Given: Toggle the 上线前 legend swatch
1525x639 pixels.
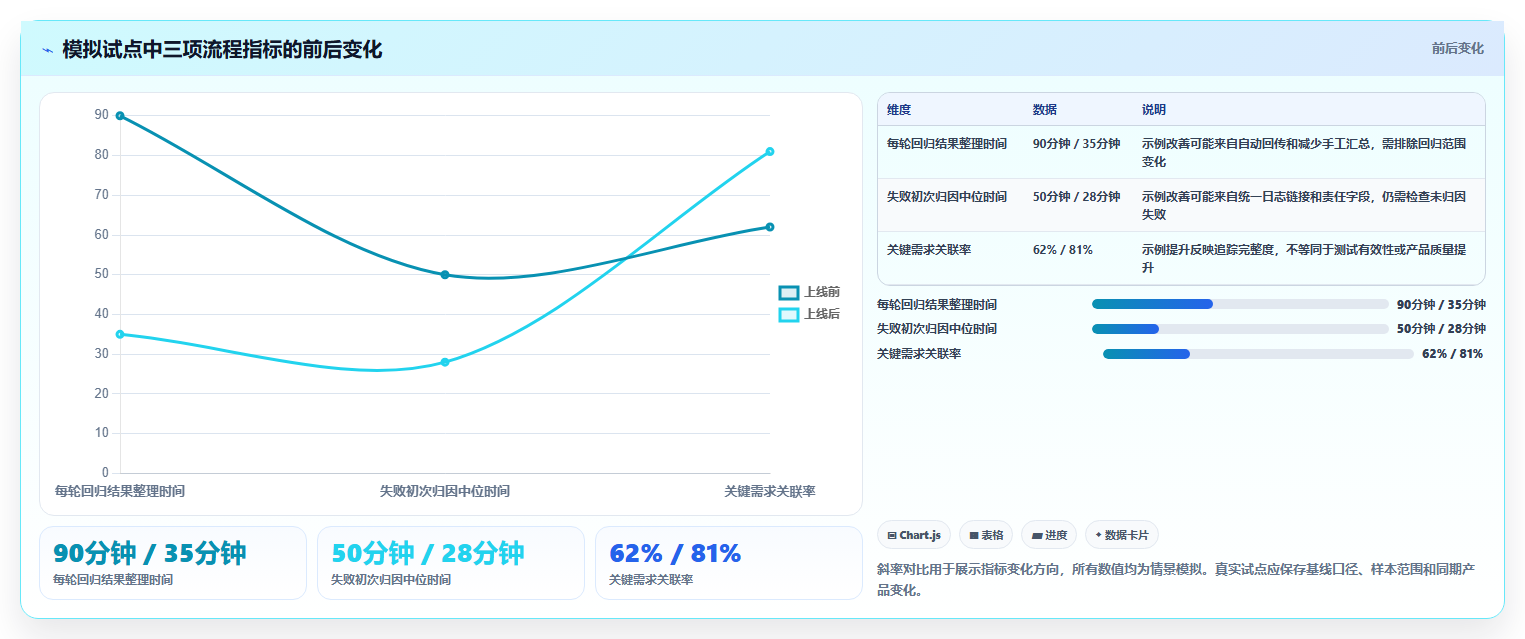Looking at the screenshot, I should pyautogui.click(x=789, y=293).
